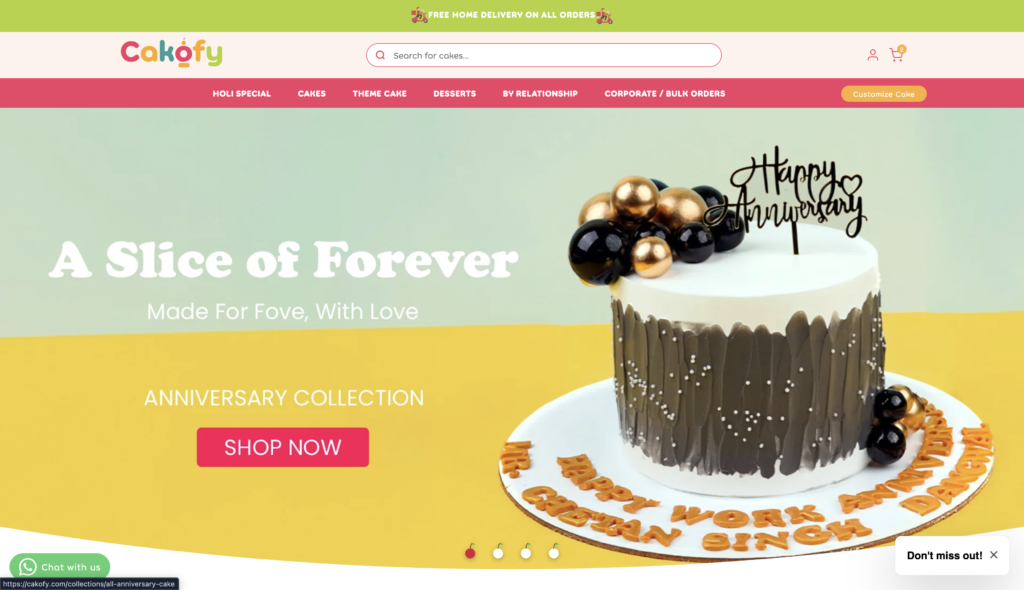Expand the Theme Cake menu
The width and height of the screenshot is (1024, 590).
[x=379, y=93]
